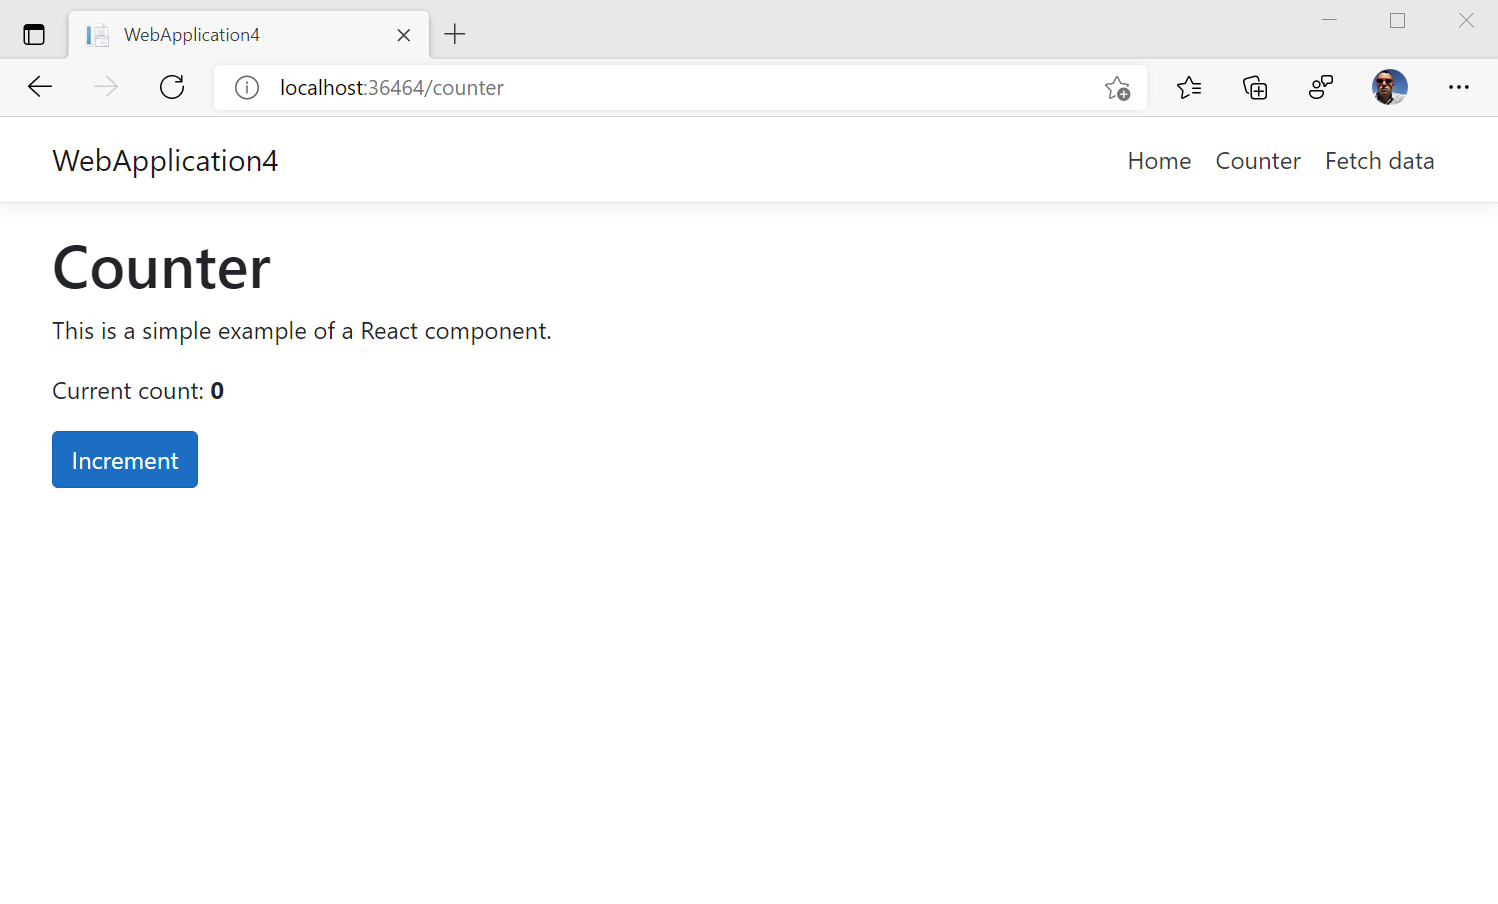Send browser feedback via the person icon
Image resolution: width=1498 pixels, height=904 pixels.
(x=1320, y=88)
